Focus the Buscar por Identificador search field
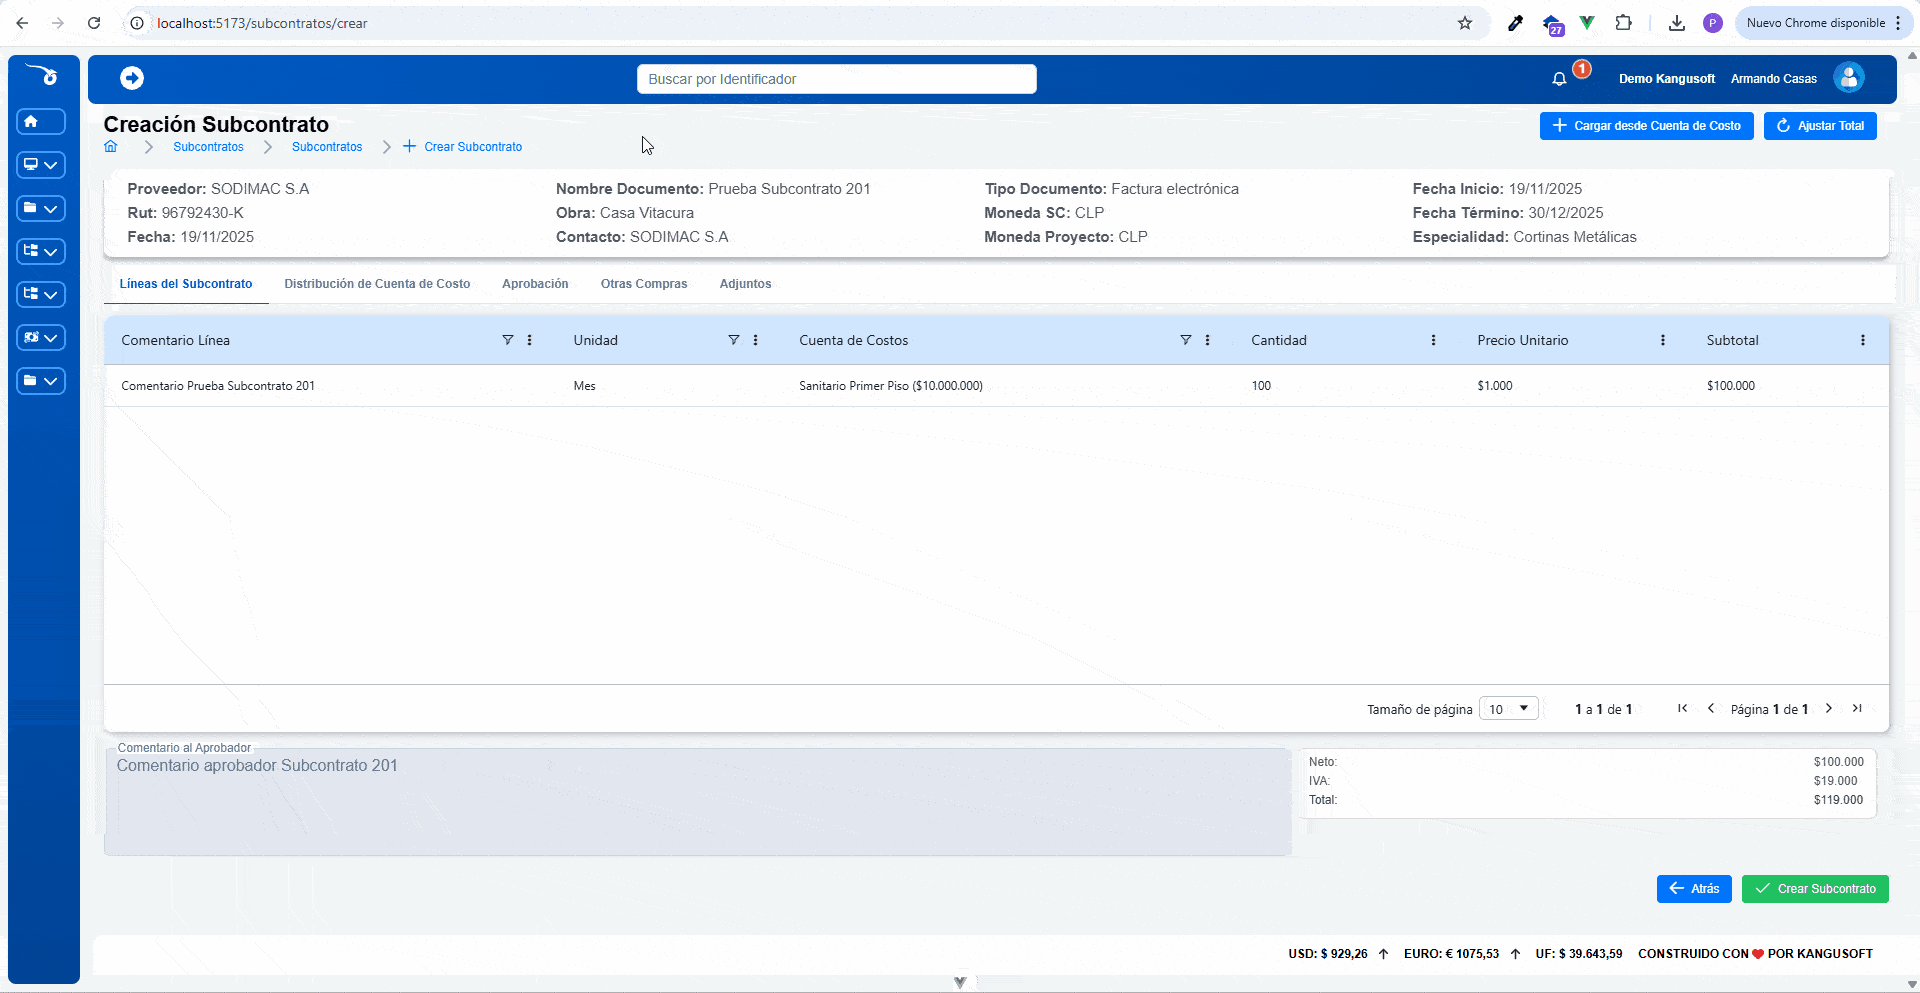1920x993 pixels. pos(837,79)
